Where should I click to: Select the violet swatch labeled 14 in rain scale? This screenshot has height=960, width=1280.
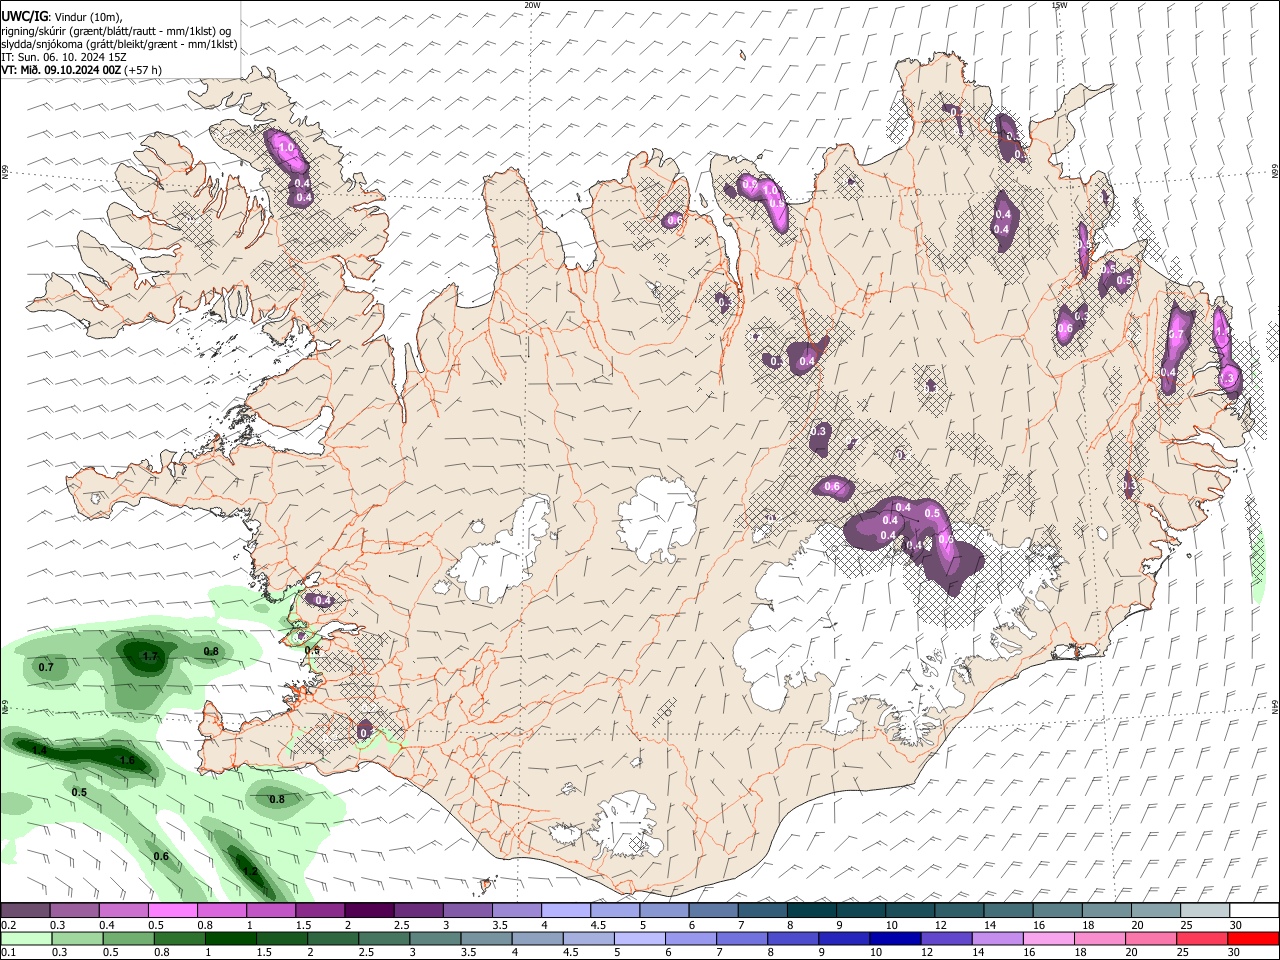(997, 939)
